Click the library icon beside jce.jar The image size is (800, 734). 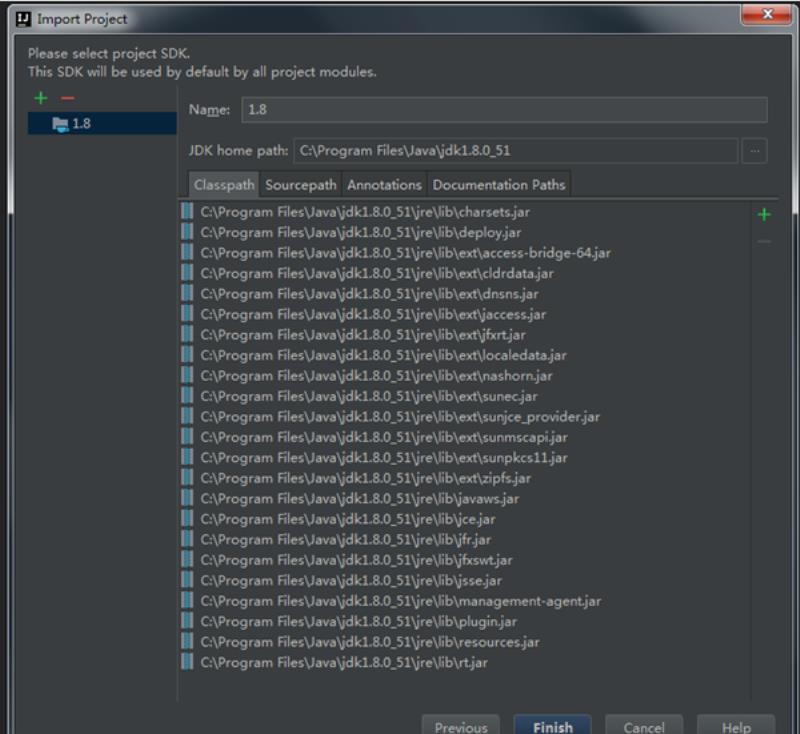(x=187, y=519)
